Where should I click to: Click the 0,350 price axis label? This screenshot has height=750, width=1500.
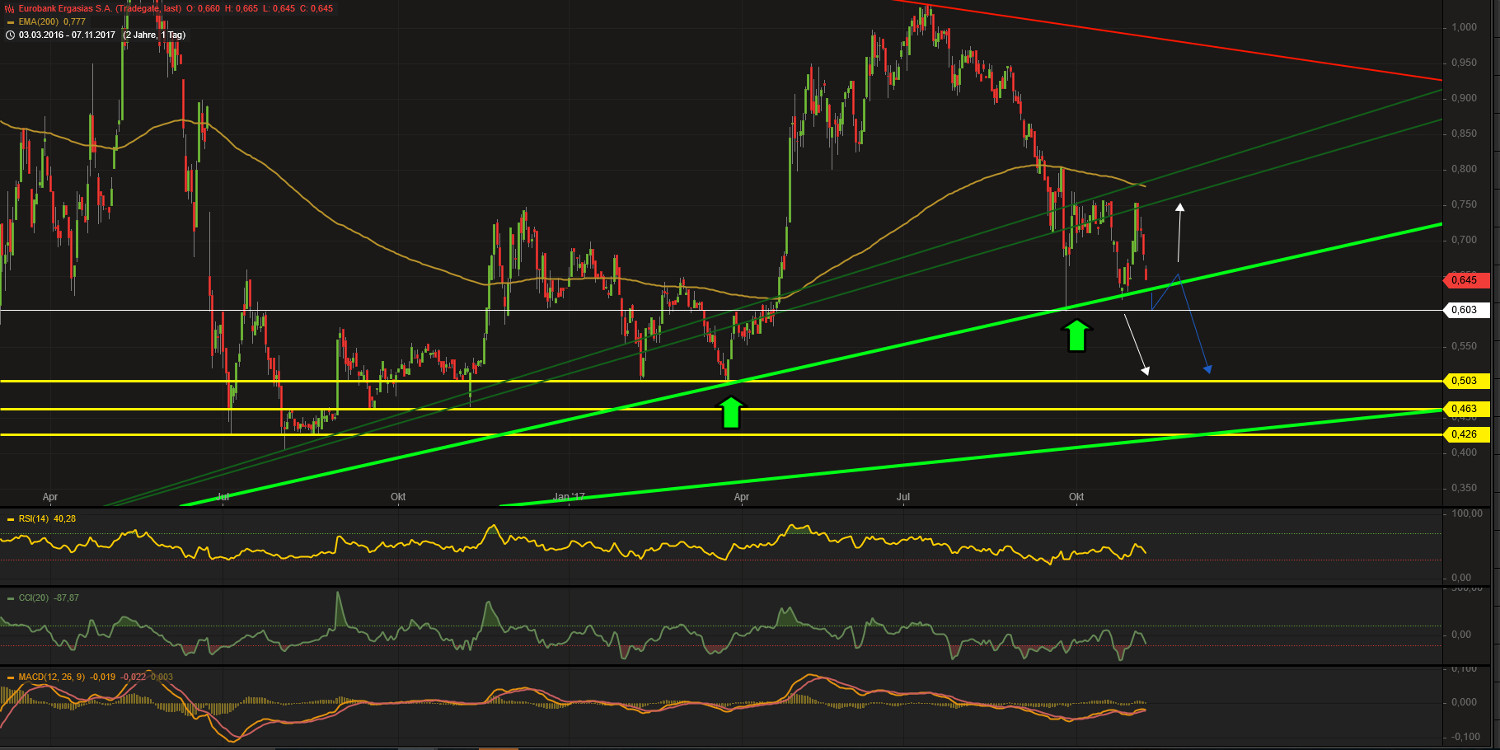coord(1463,488)
